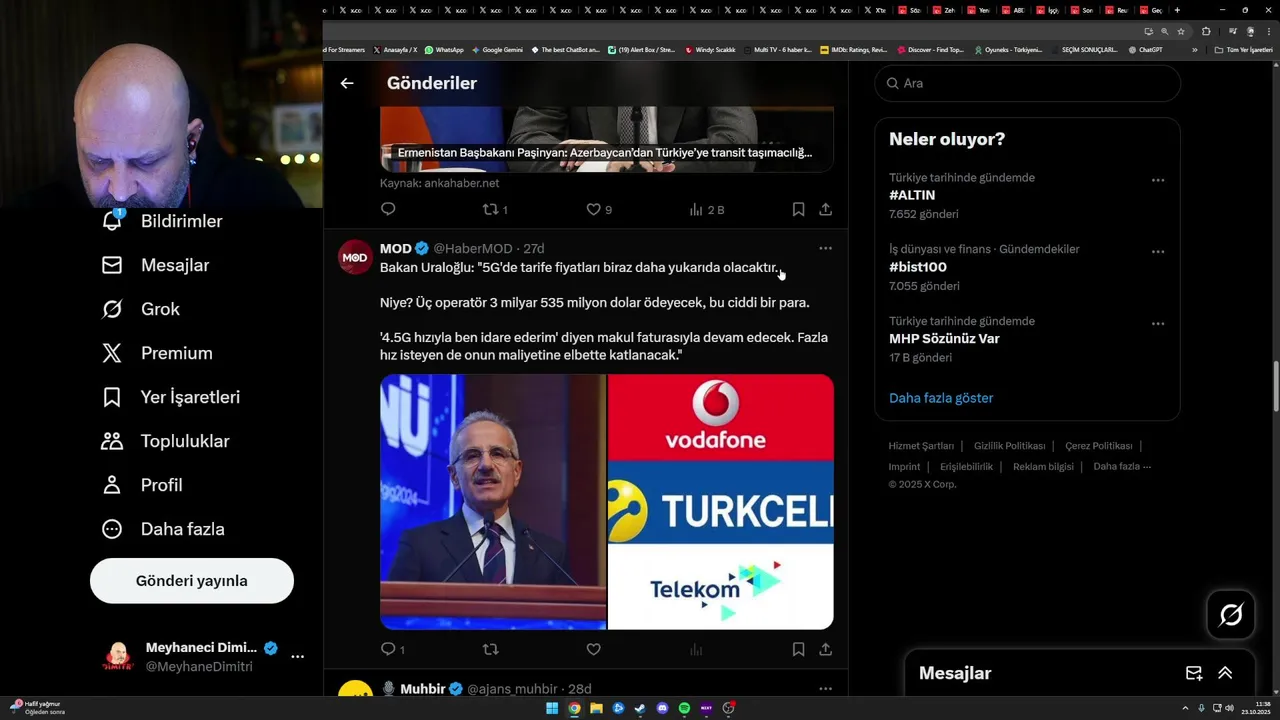
Task: Open browser extensions puzzle icon
Action: coord(1206,31)
